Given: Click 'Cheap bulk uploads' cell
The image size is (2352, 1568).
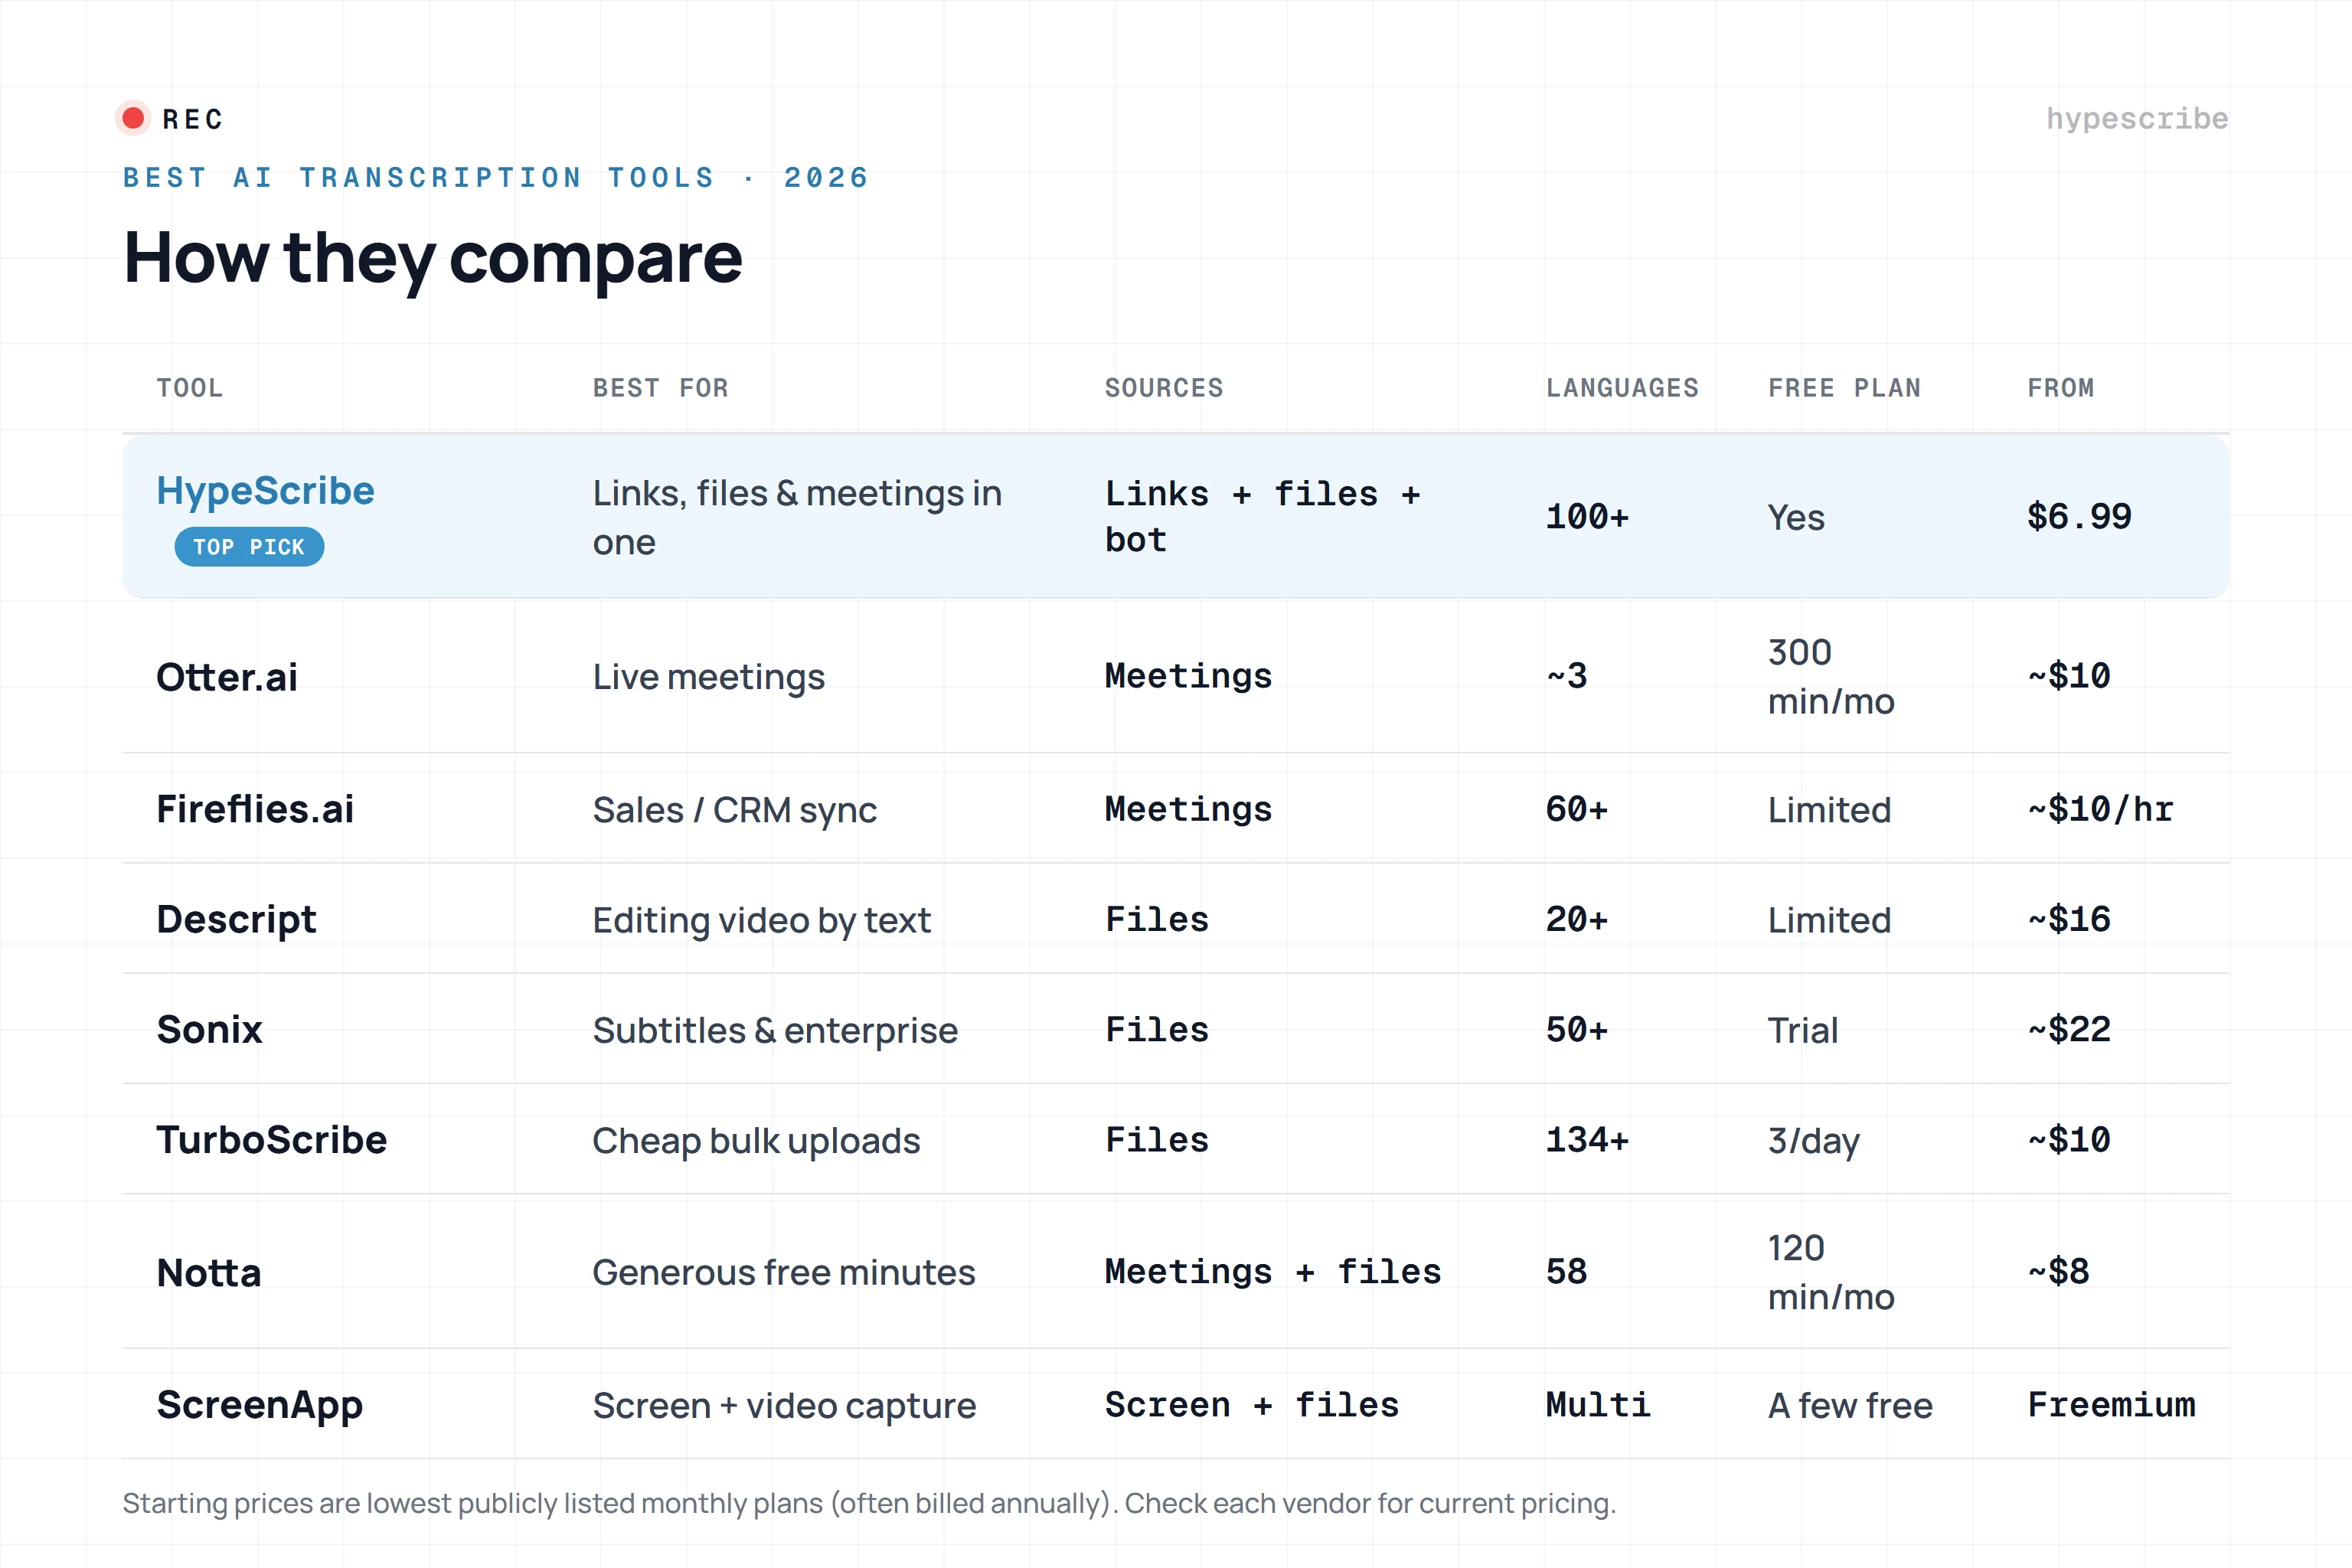Looking at the screenshot, I should pyautogui.click(x=756, y=1141).
